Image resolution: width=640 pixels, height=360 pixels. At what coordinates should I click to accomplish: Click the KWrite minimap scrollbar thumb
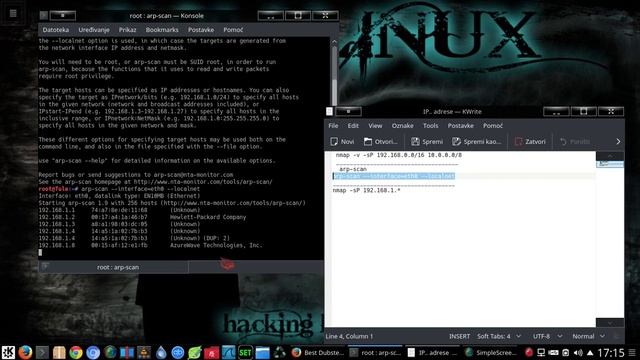pos(610,164)
